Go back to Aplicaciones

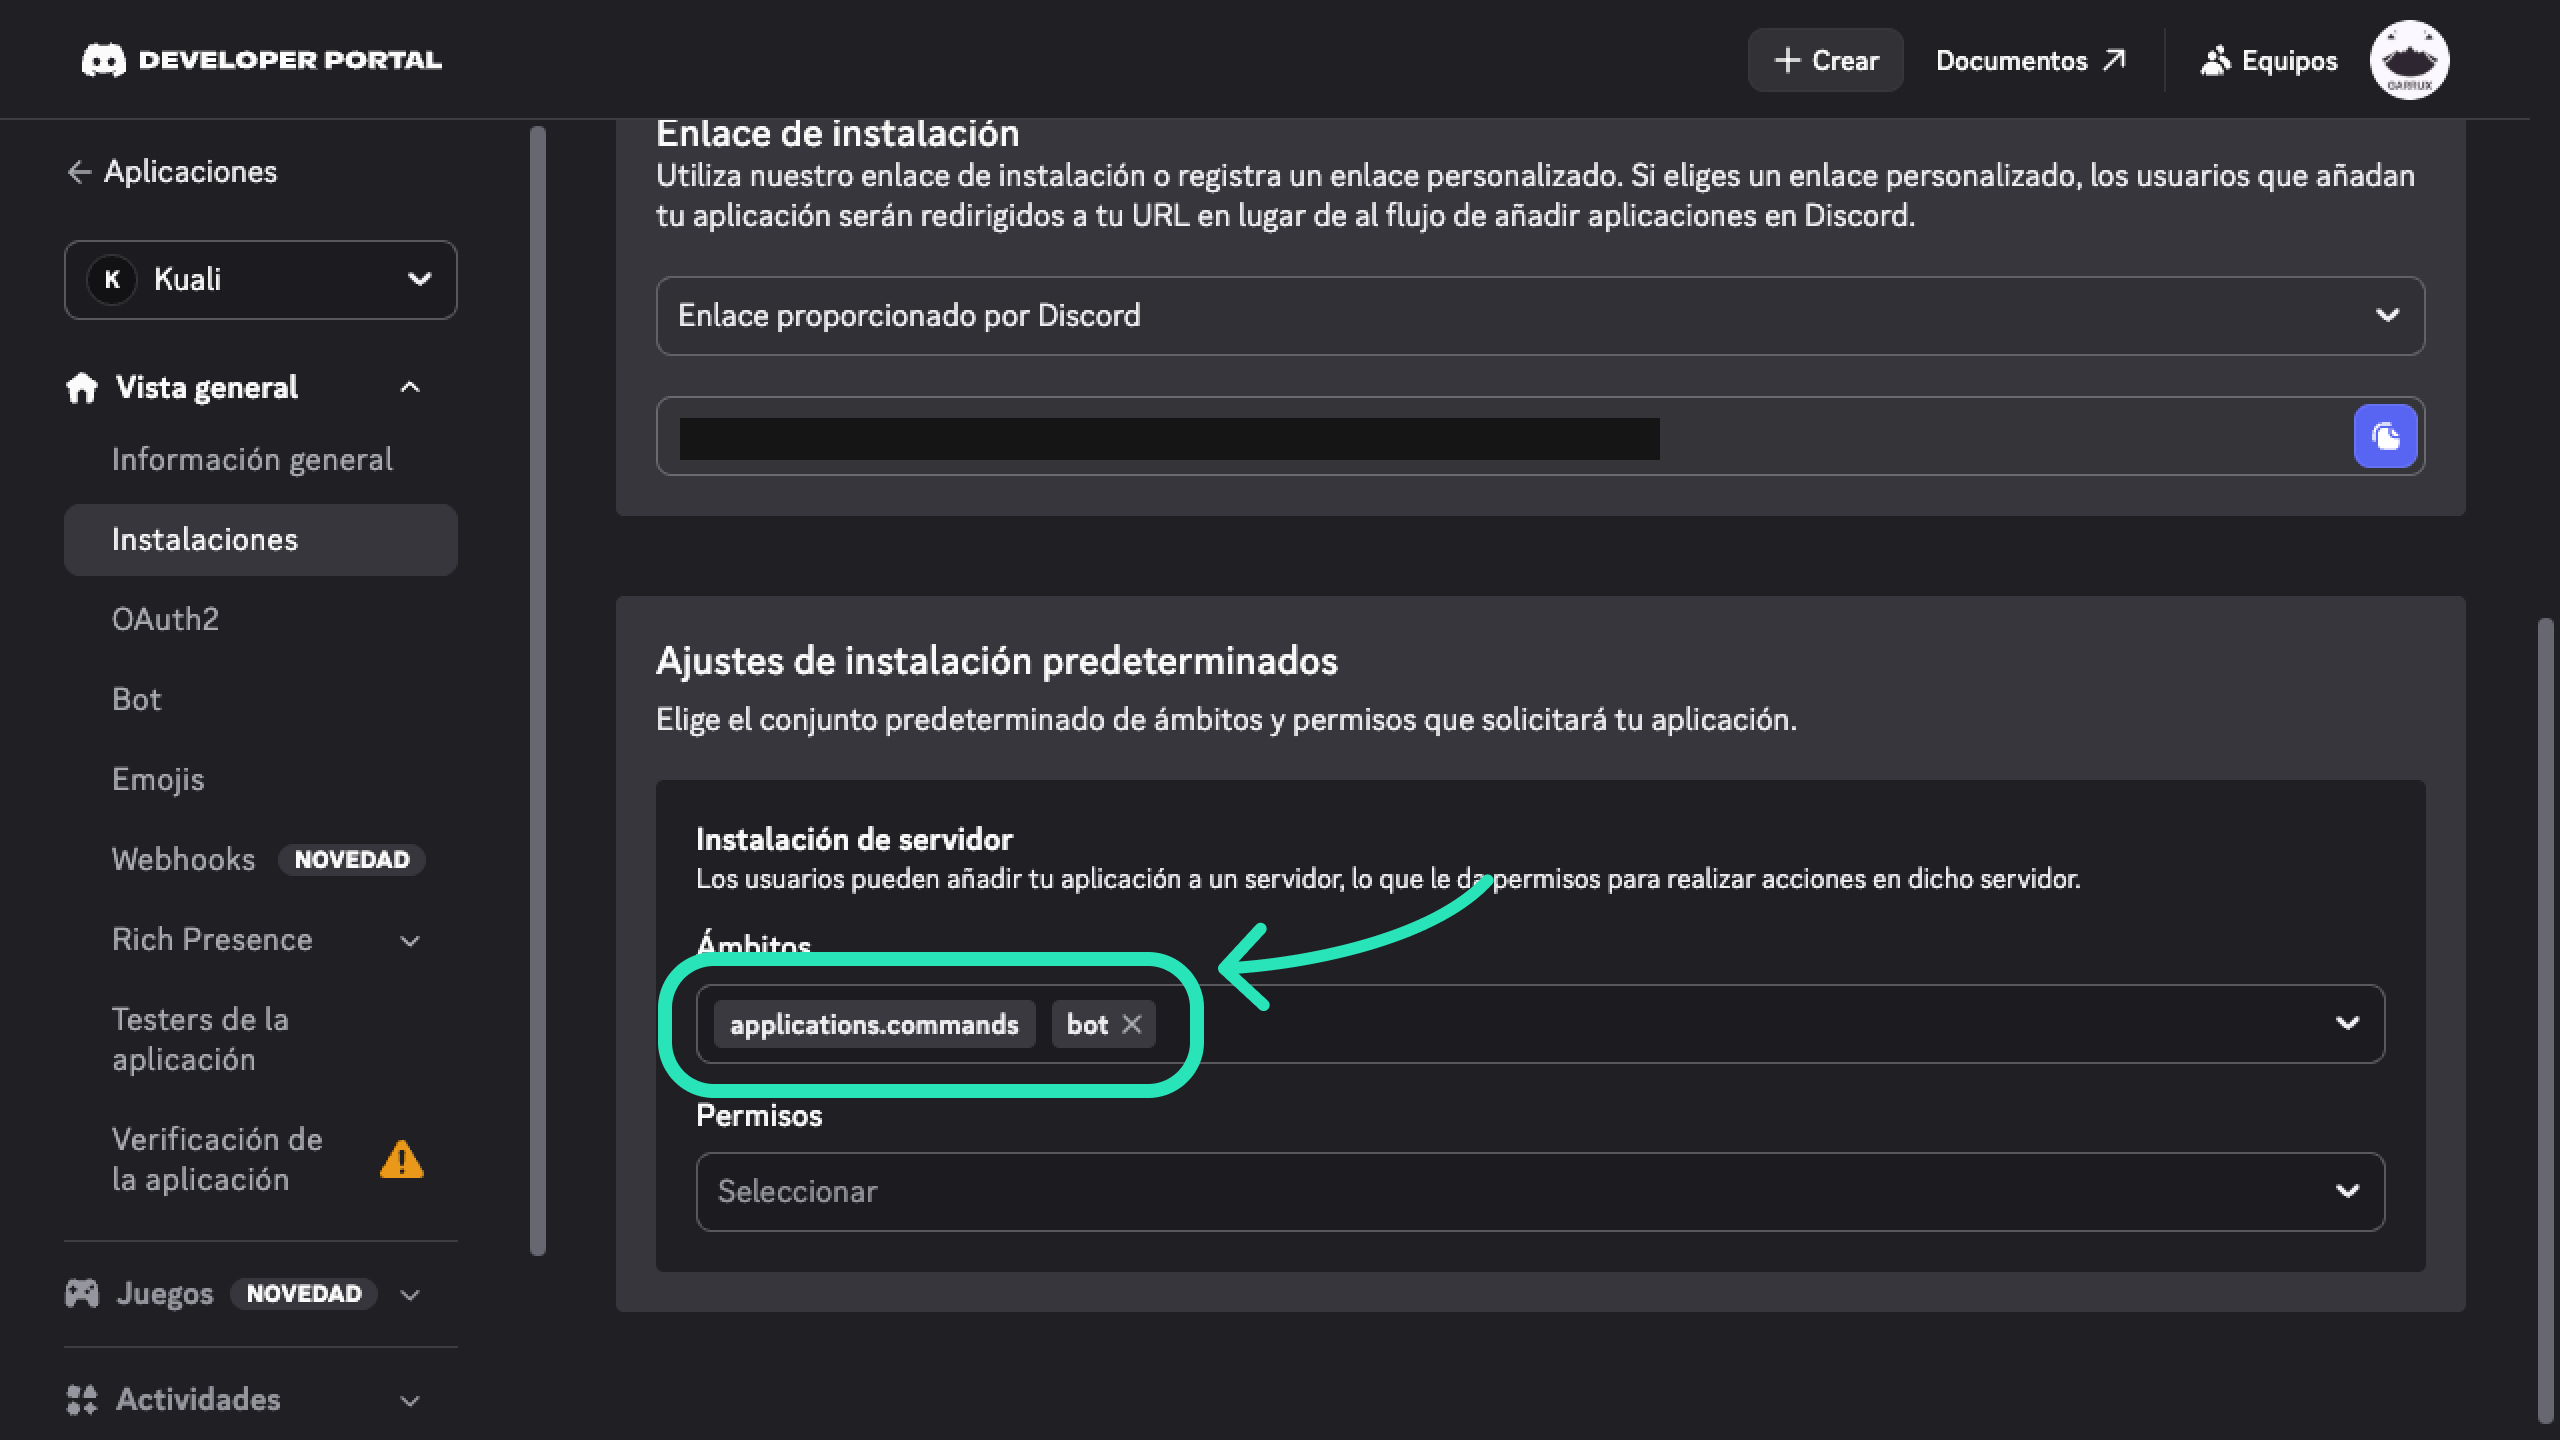[171, 172]
